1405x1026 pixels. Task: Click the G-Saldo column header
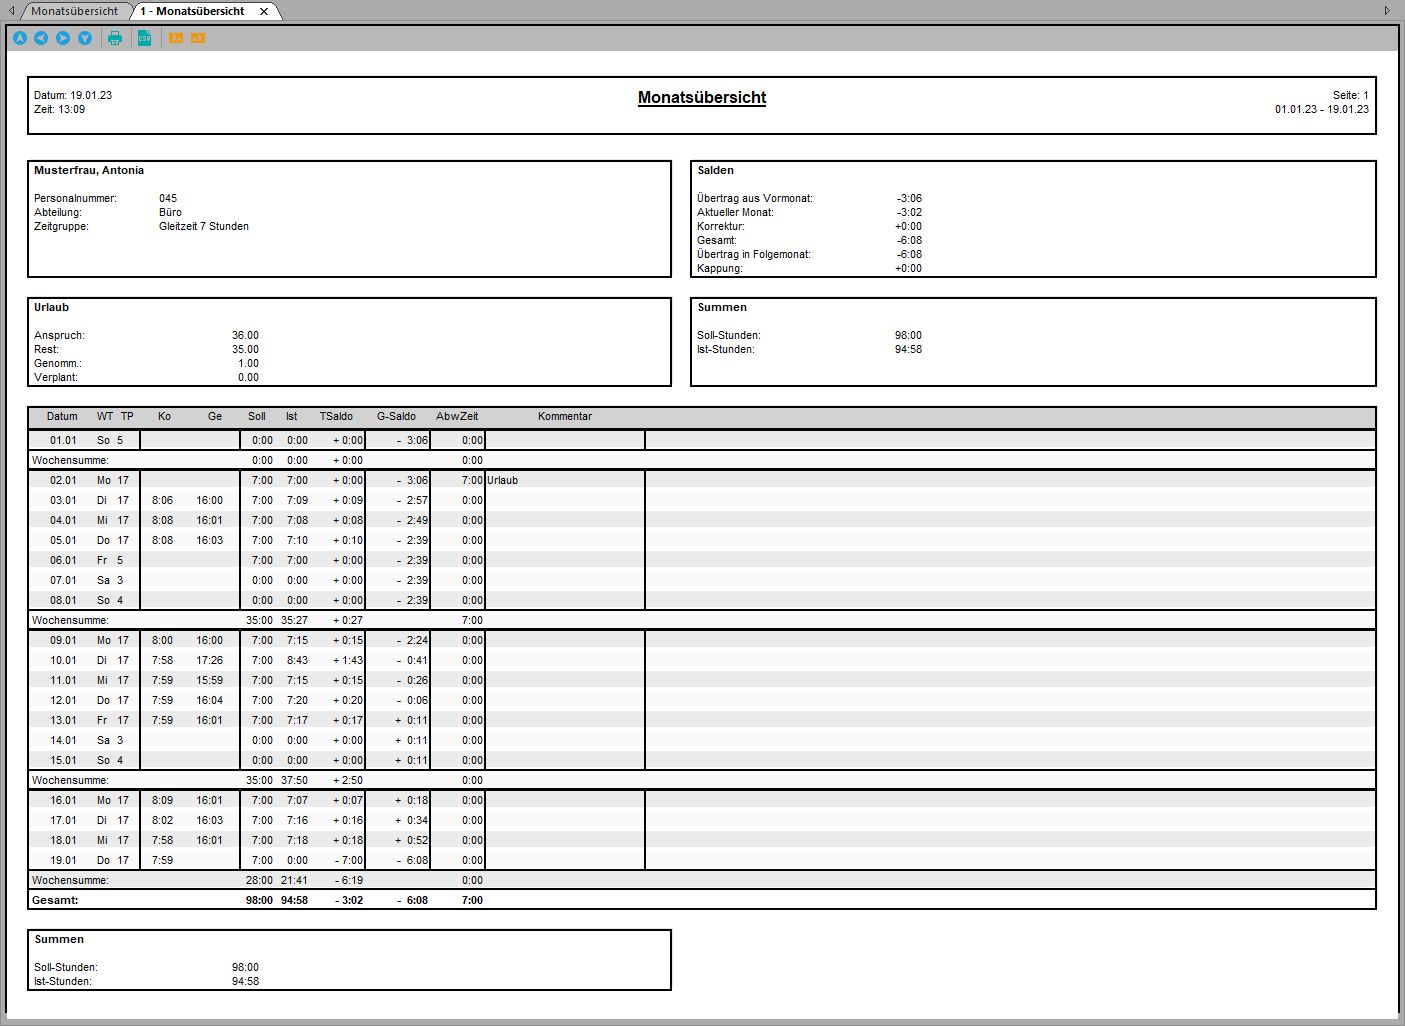(396, 416)
